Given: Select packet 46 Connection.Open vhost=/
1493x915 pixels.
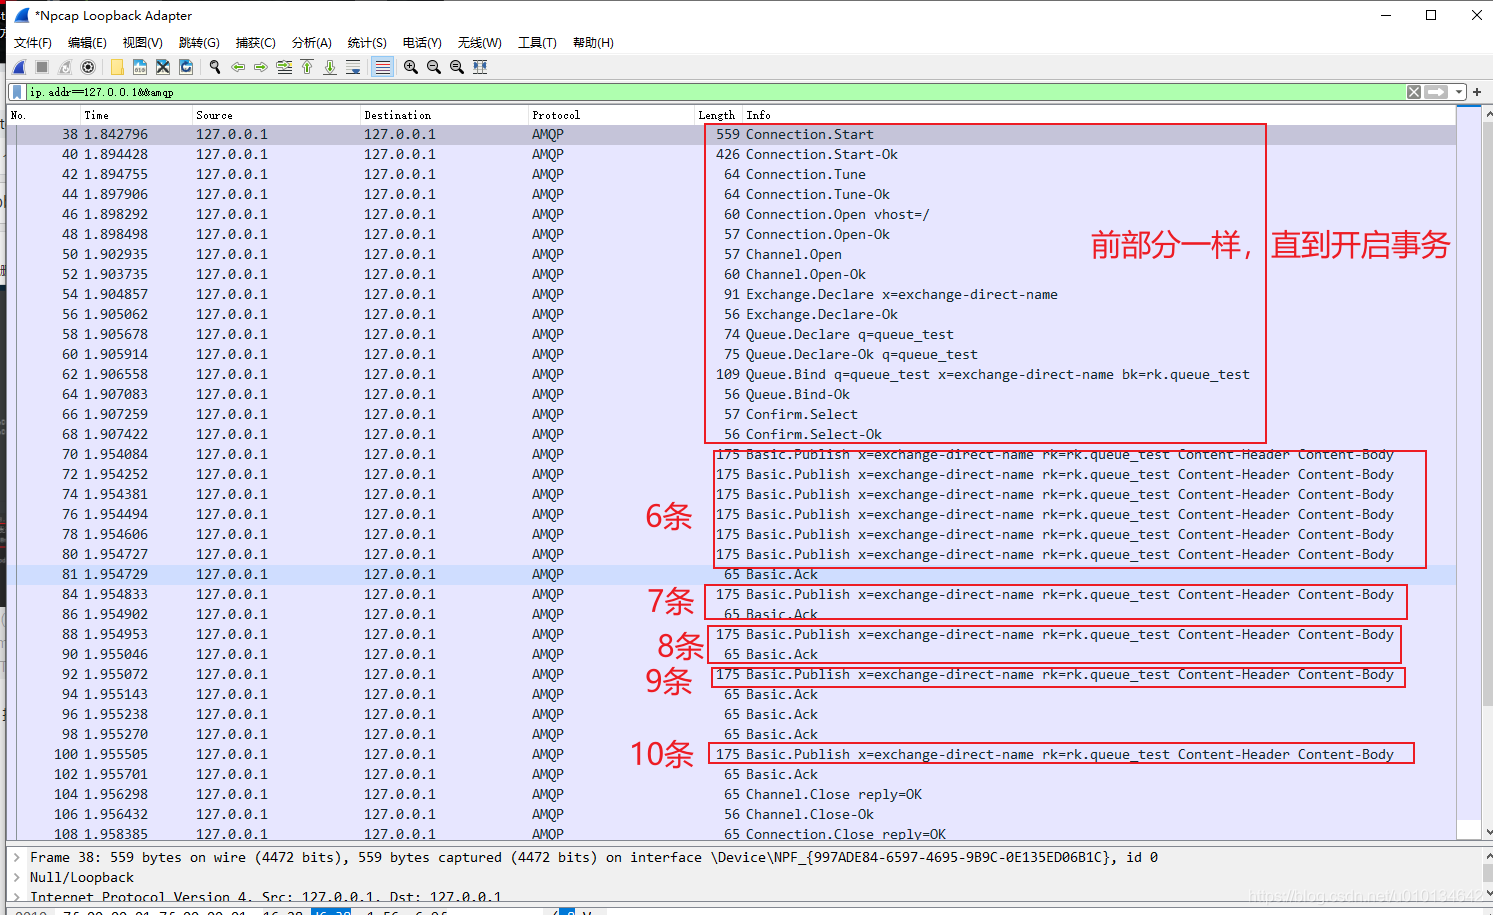Looking at the screenshot, I should click(731, 214).
